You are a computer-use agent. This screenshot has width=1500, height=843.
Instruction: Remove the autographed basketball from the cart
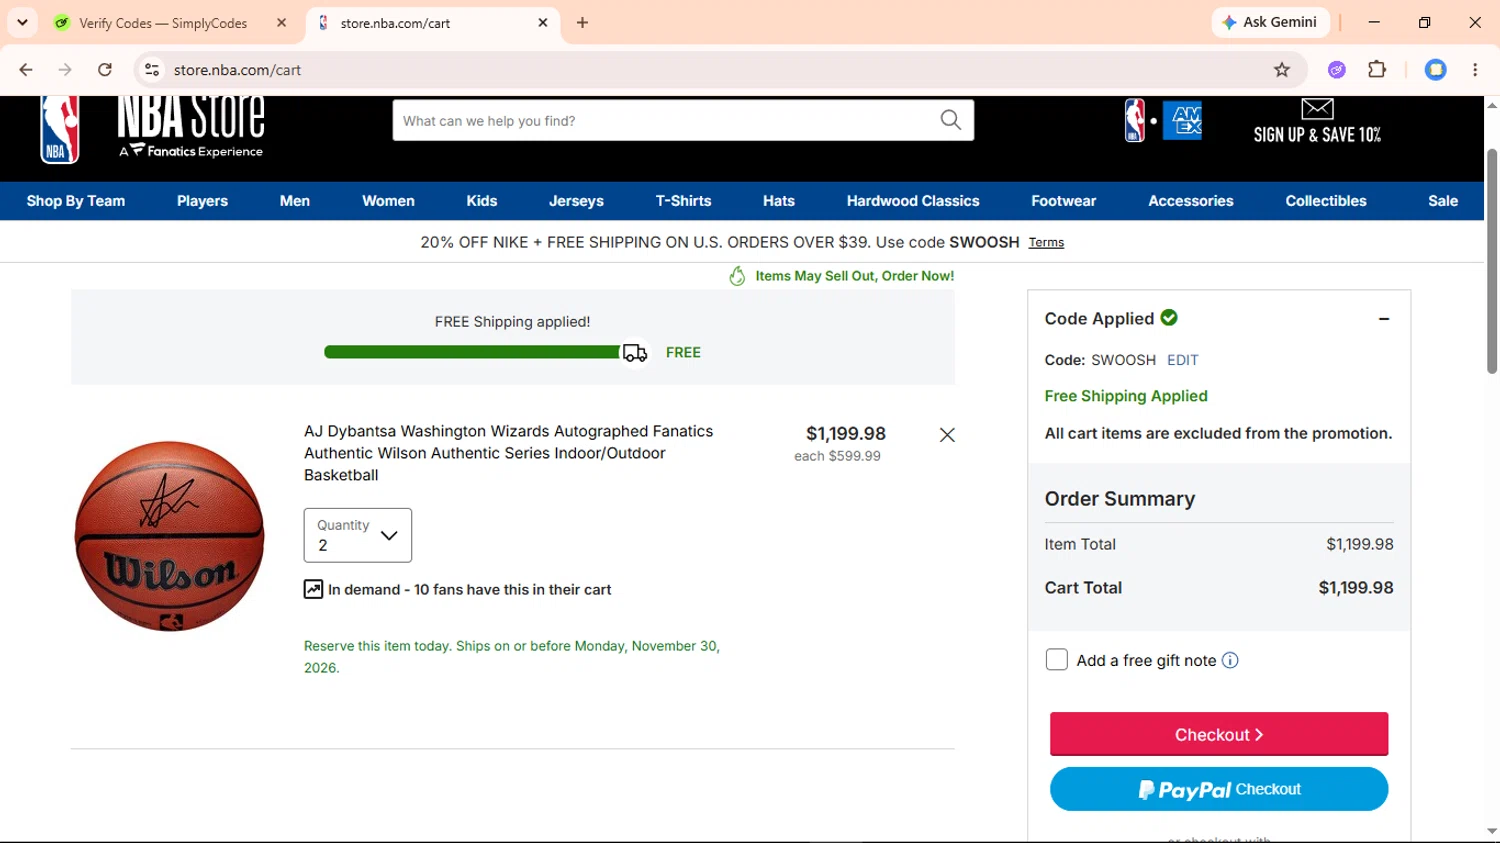click(947, 435)
